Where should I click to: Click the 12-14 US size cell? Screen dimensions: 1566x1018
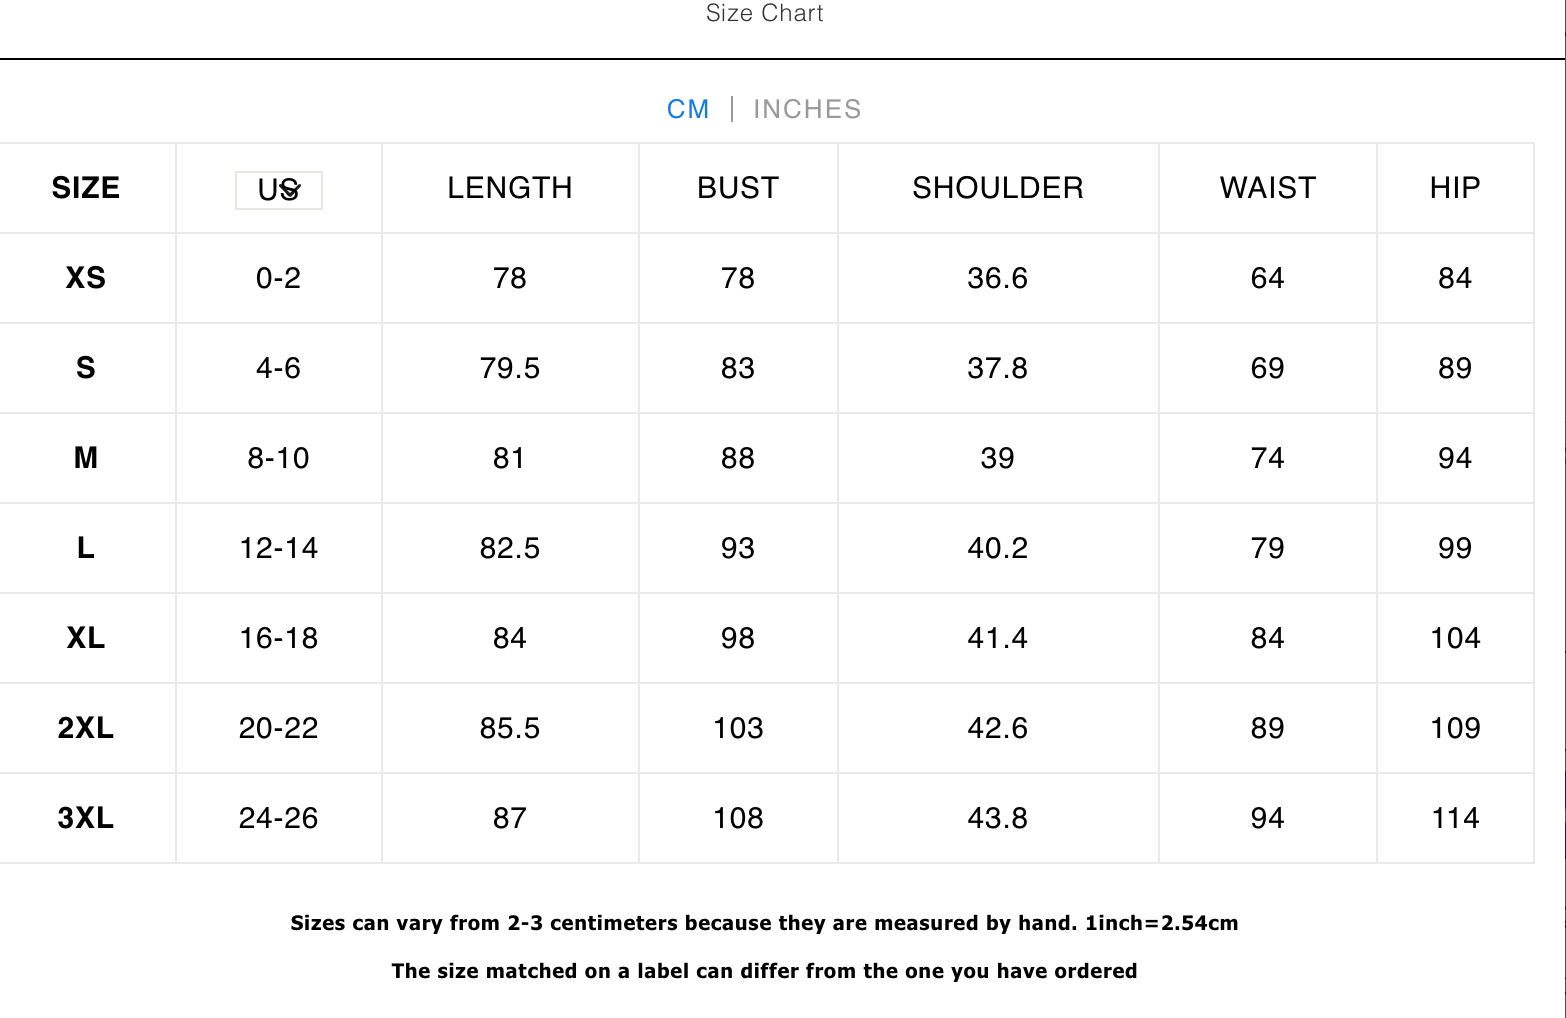[278, 548]
